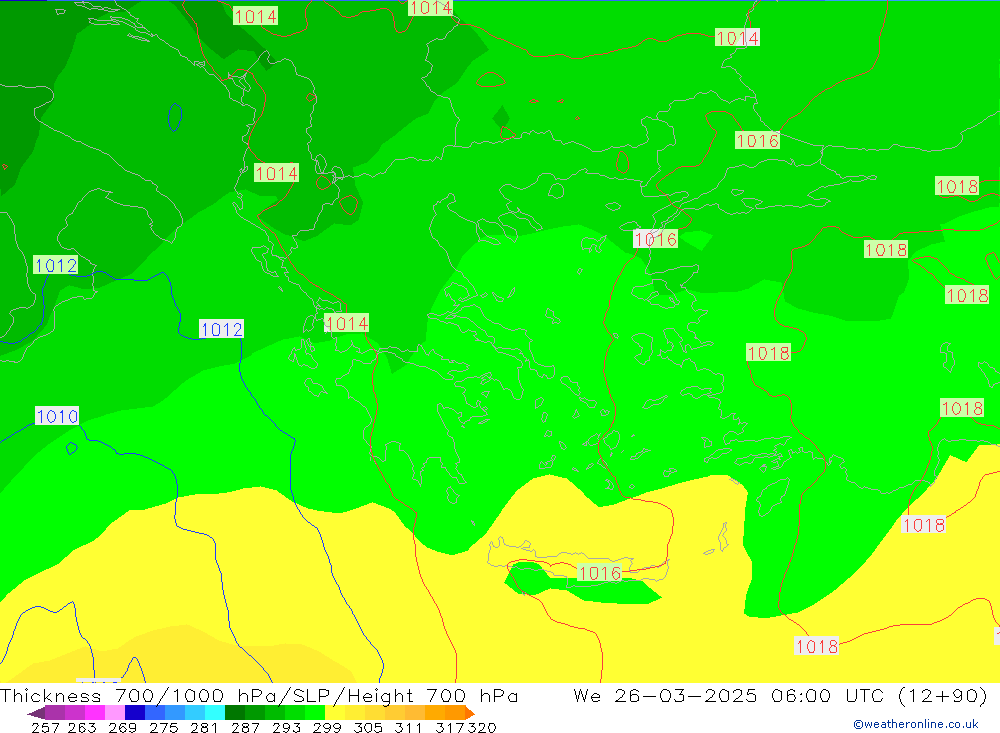Image resolution: width=1000 pixels, height=733 pixels.
Task: Click legend value 320
Action: click(x=482, y=727)
